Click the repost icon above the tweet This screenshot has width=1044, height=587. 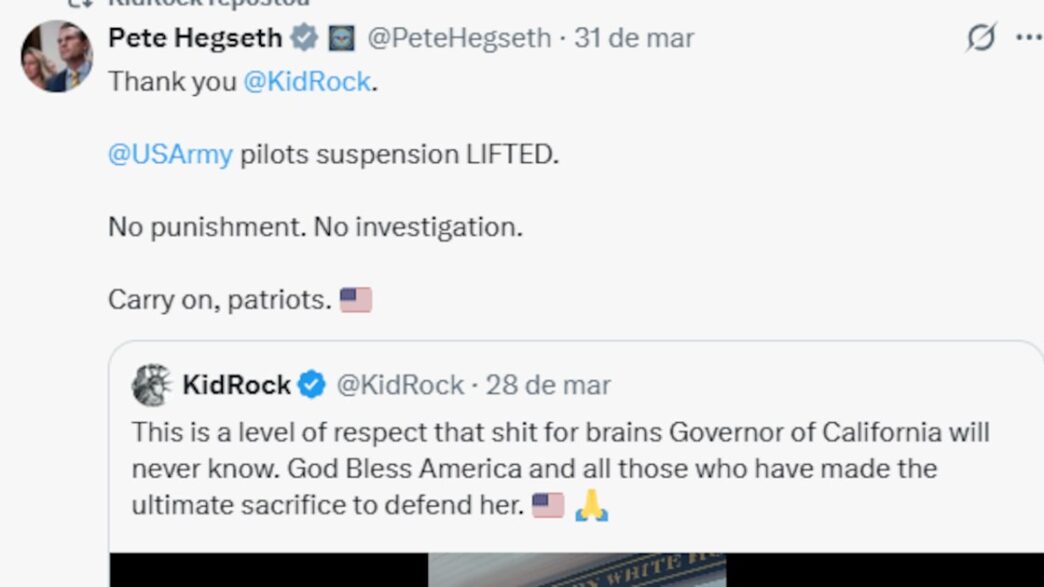coord(74,4)
